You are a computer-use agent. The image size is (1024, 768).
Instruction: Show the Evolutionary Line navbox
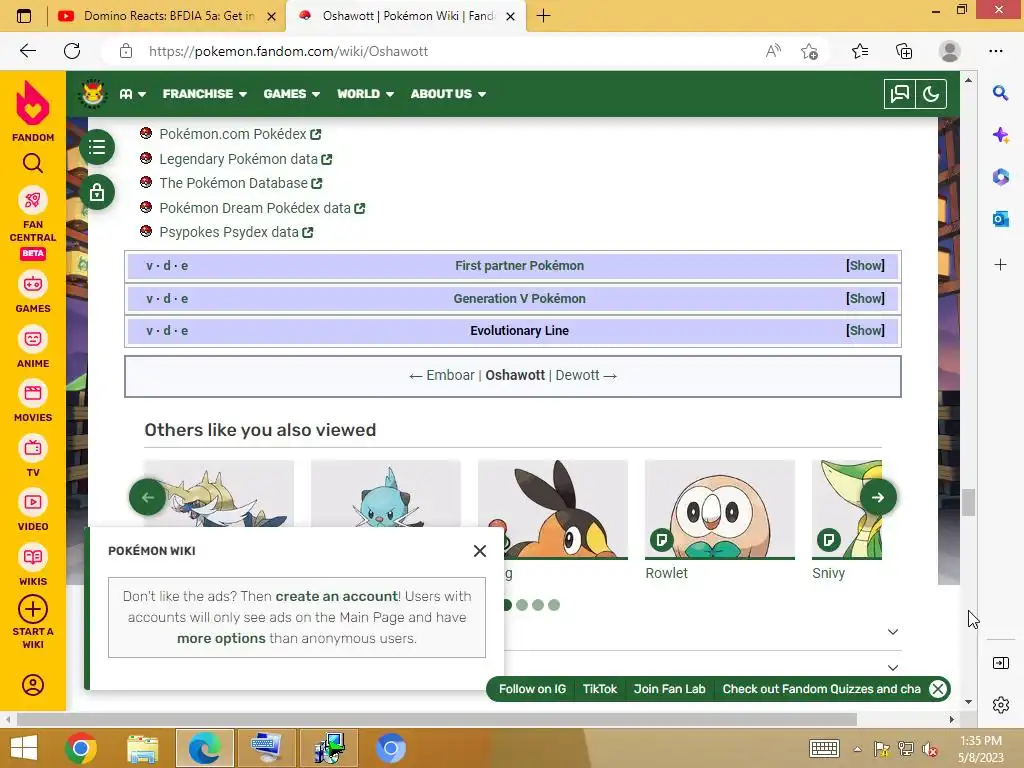point(865,330)
